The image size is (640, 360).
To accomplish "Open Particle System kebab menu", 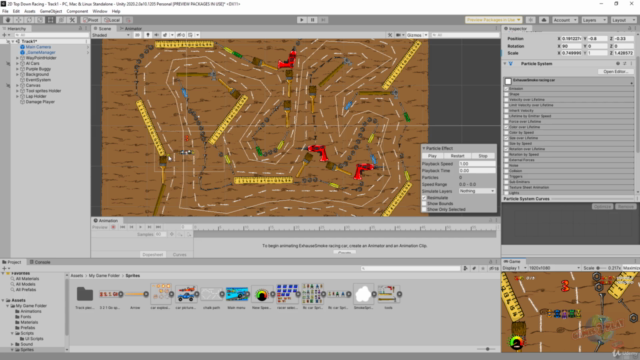I will (631, 64).
